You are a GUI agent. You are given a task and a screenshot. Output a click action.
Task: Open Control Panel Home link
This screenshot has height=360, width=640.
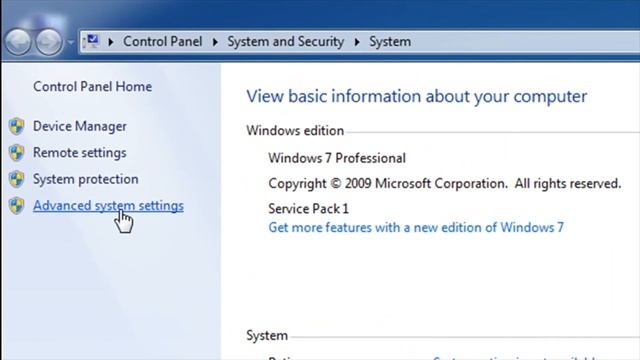click(x=93, y=87)
